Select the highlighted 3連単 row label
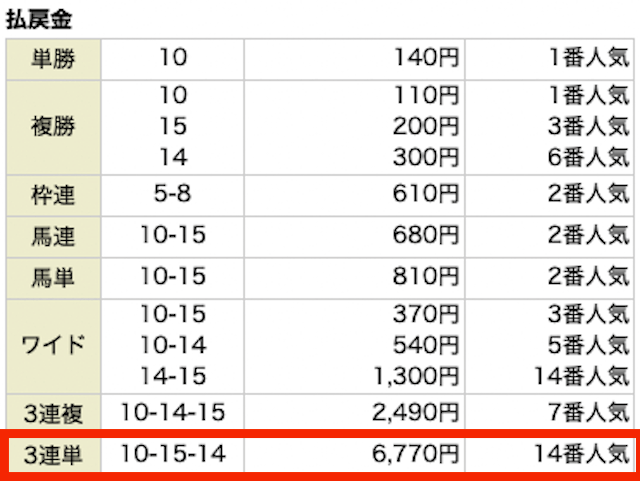 pos(53,455)
